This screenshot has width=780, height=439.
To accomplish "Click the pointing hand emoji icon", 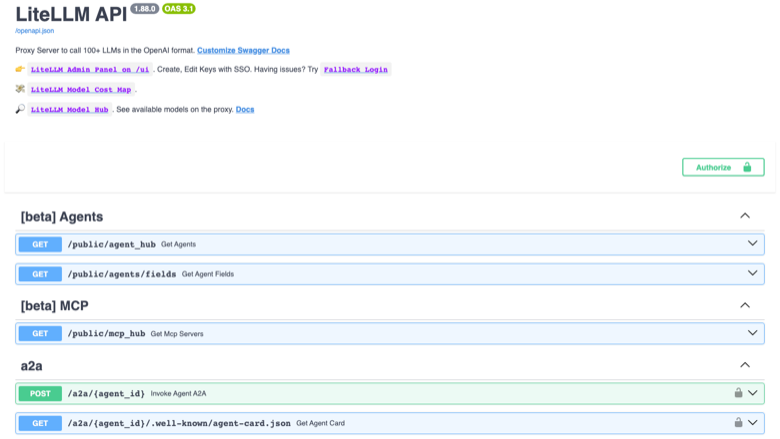I will [x=20, y=69].
